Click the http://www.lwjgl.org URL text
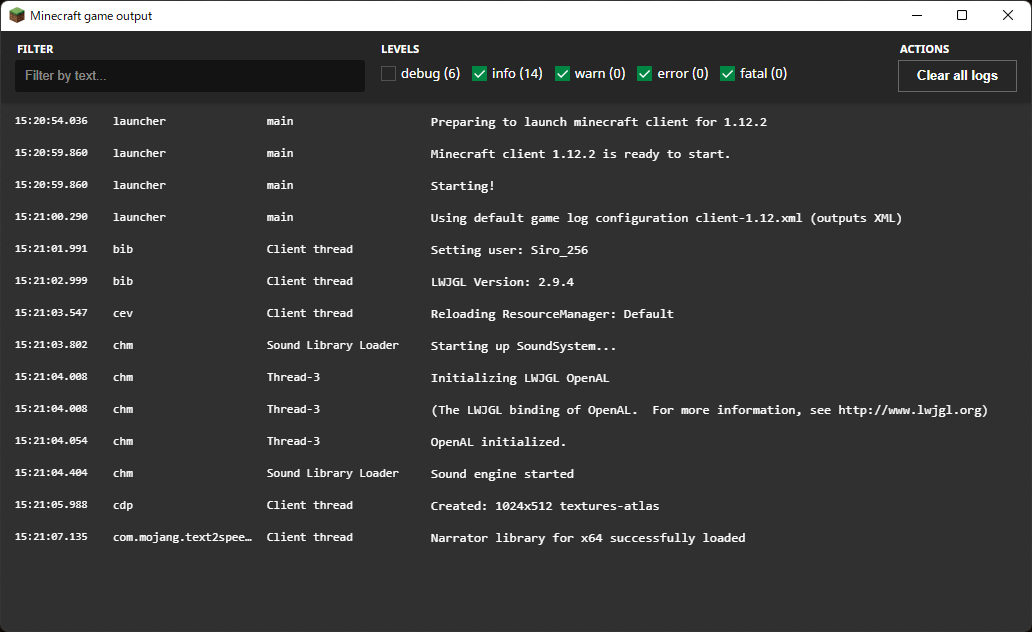 coord(910,410)
